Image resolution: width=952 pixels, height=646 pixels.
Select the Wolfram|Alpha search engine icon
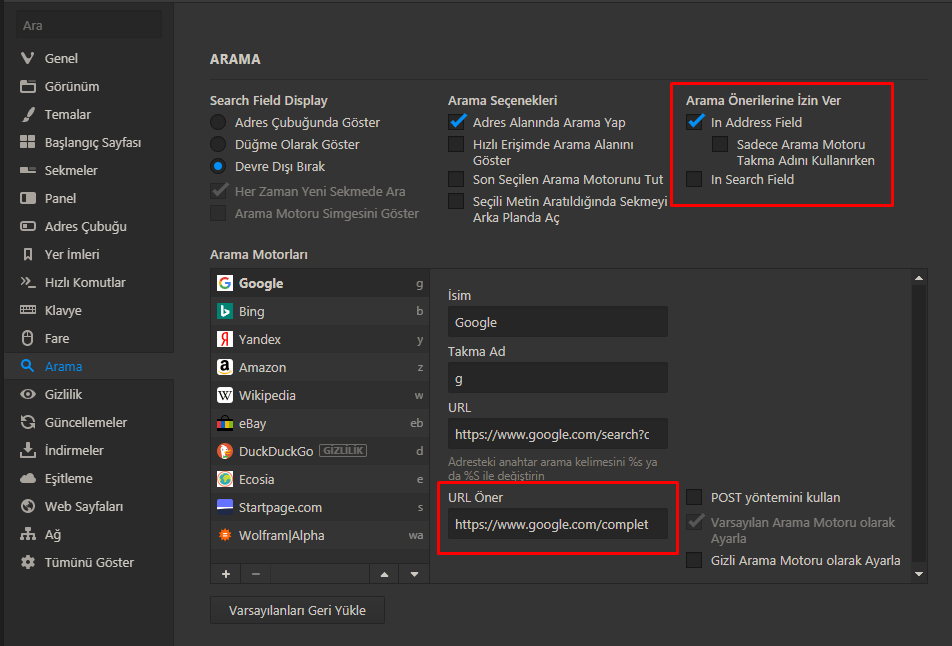click(225, 535)
